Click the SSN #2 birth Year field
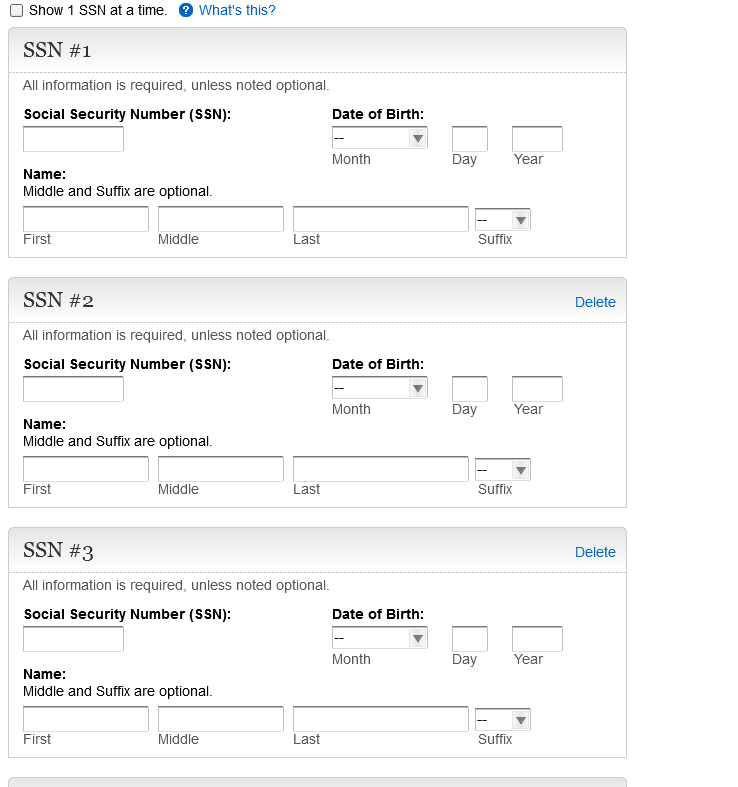738x787 pixels. click(x=537, y=389)
